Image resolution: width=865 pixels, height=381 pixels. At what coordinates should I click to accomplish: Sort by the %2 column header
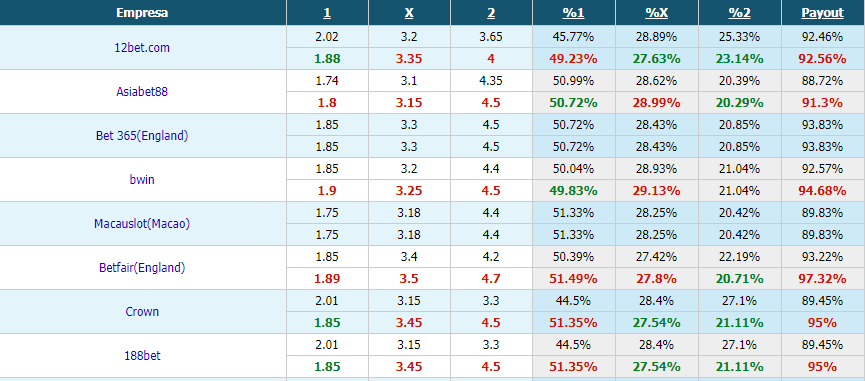(x=739, y=13)
